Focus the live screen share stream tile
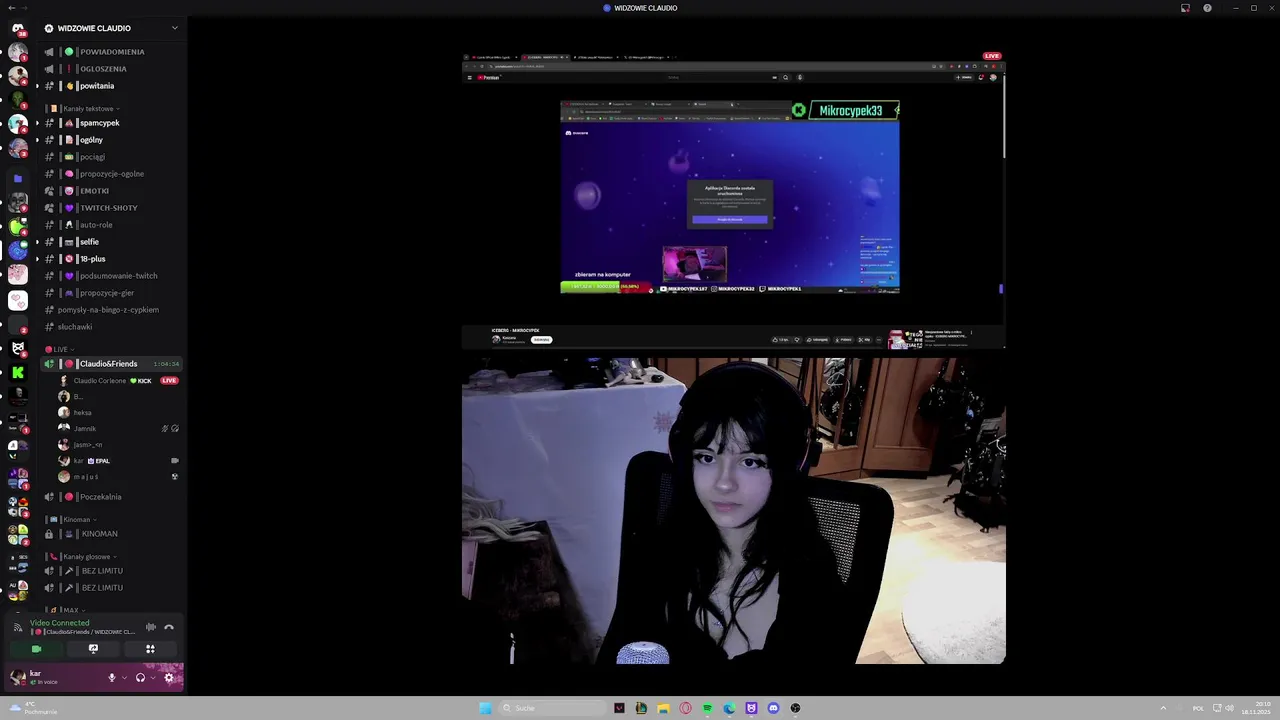This screenshot has width=1280, height=720. pyautogui.click(x=734, y=200)
